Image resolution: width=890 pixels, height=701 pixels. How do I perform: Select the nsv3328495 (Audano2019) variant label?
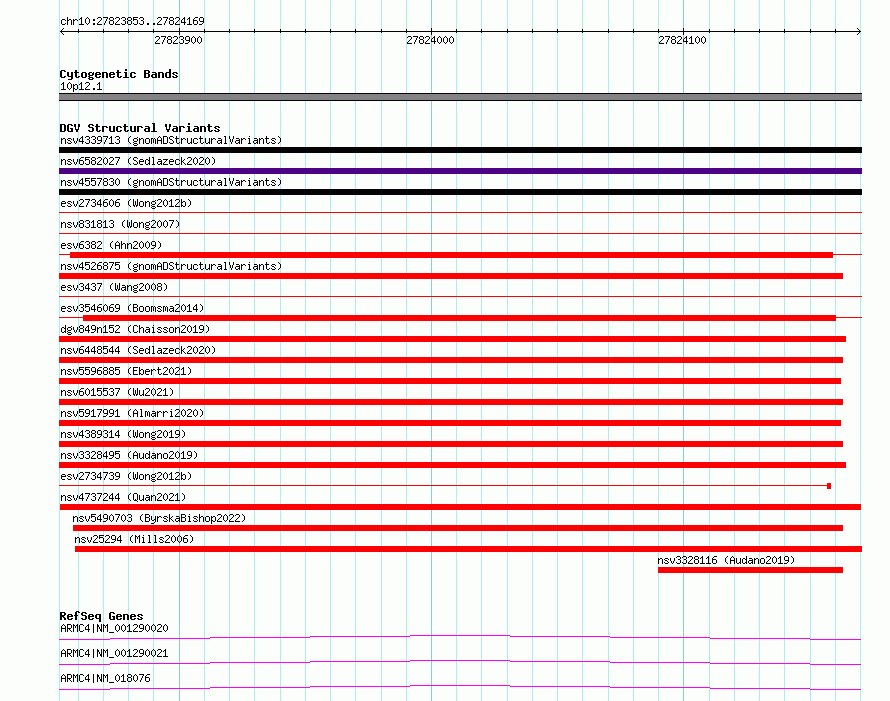point(129,455)
